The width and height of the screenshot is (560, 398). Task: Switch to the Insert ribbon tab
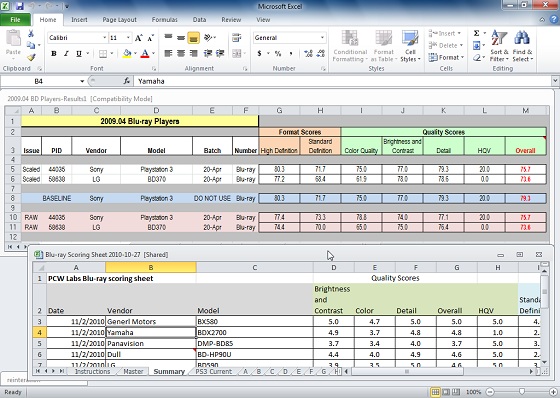click(x=79, y=20)
